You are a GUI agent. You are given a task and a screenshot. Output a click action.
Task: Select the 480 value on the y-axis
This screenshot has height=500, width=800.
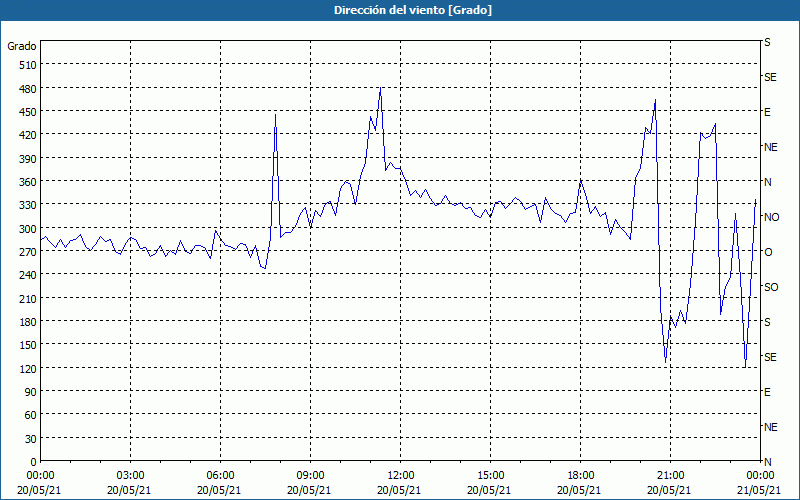coord(28,88)
